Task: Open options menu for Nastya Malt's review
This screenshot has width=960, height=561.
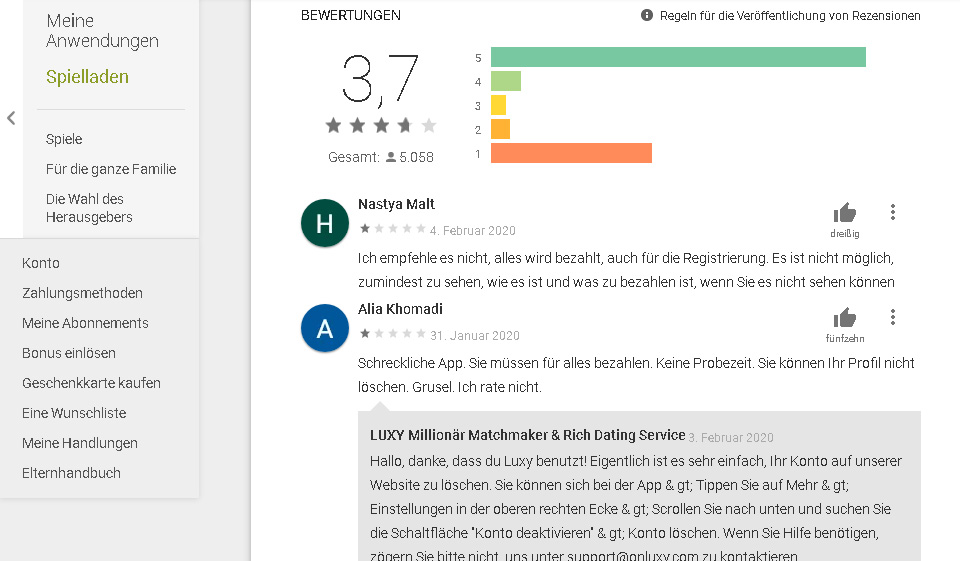Action: point(893,212)
